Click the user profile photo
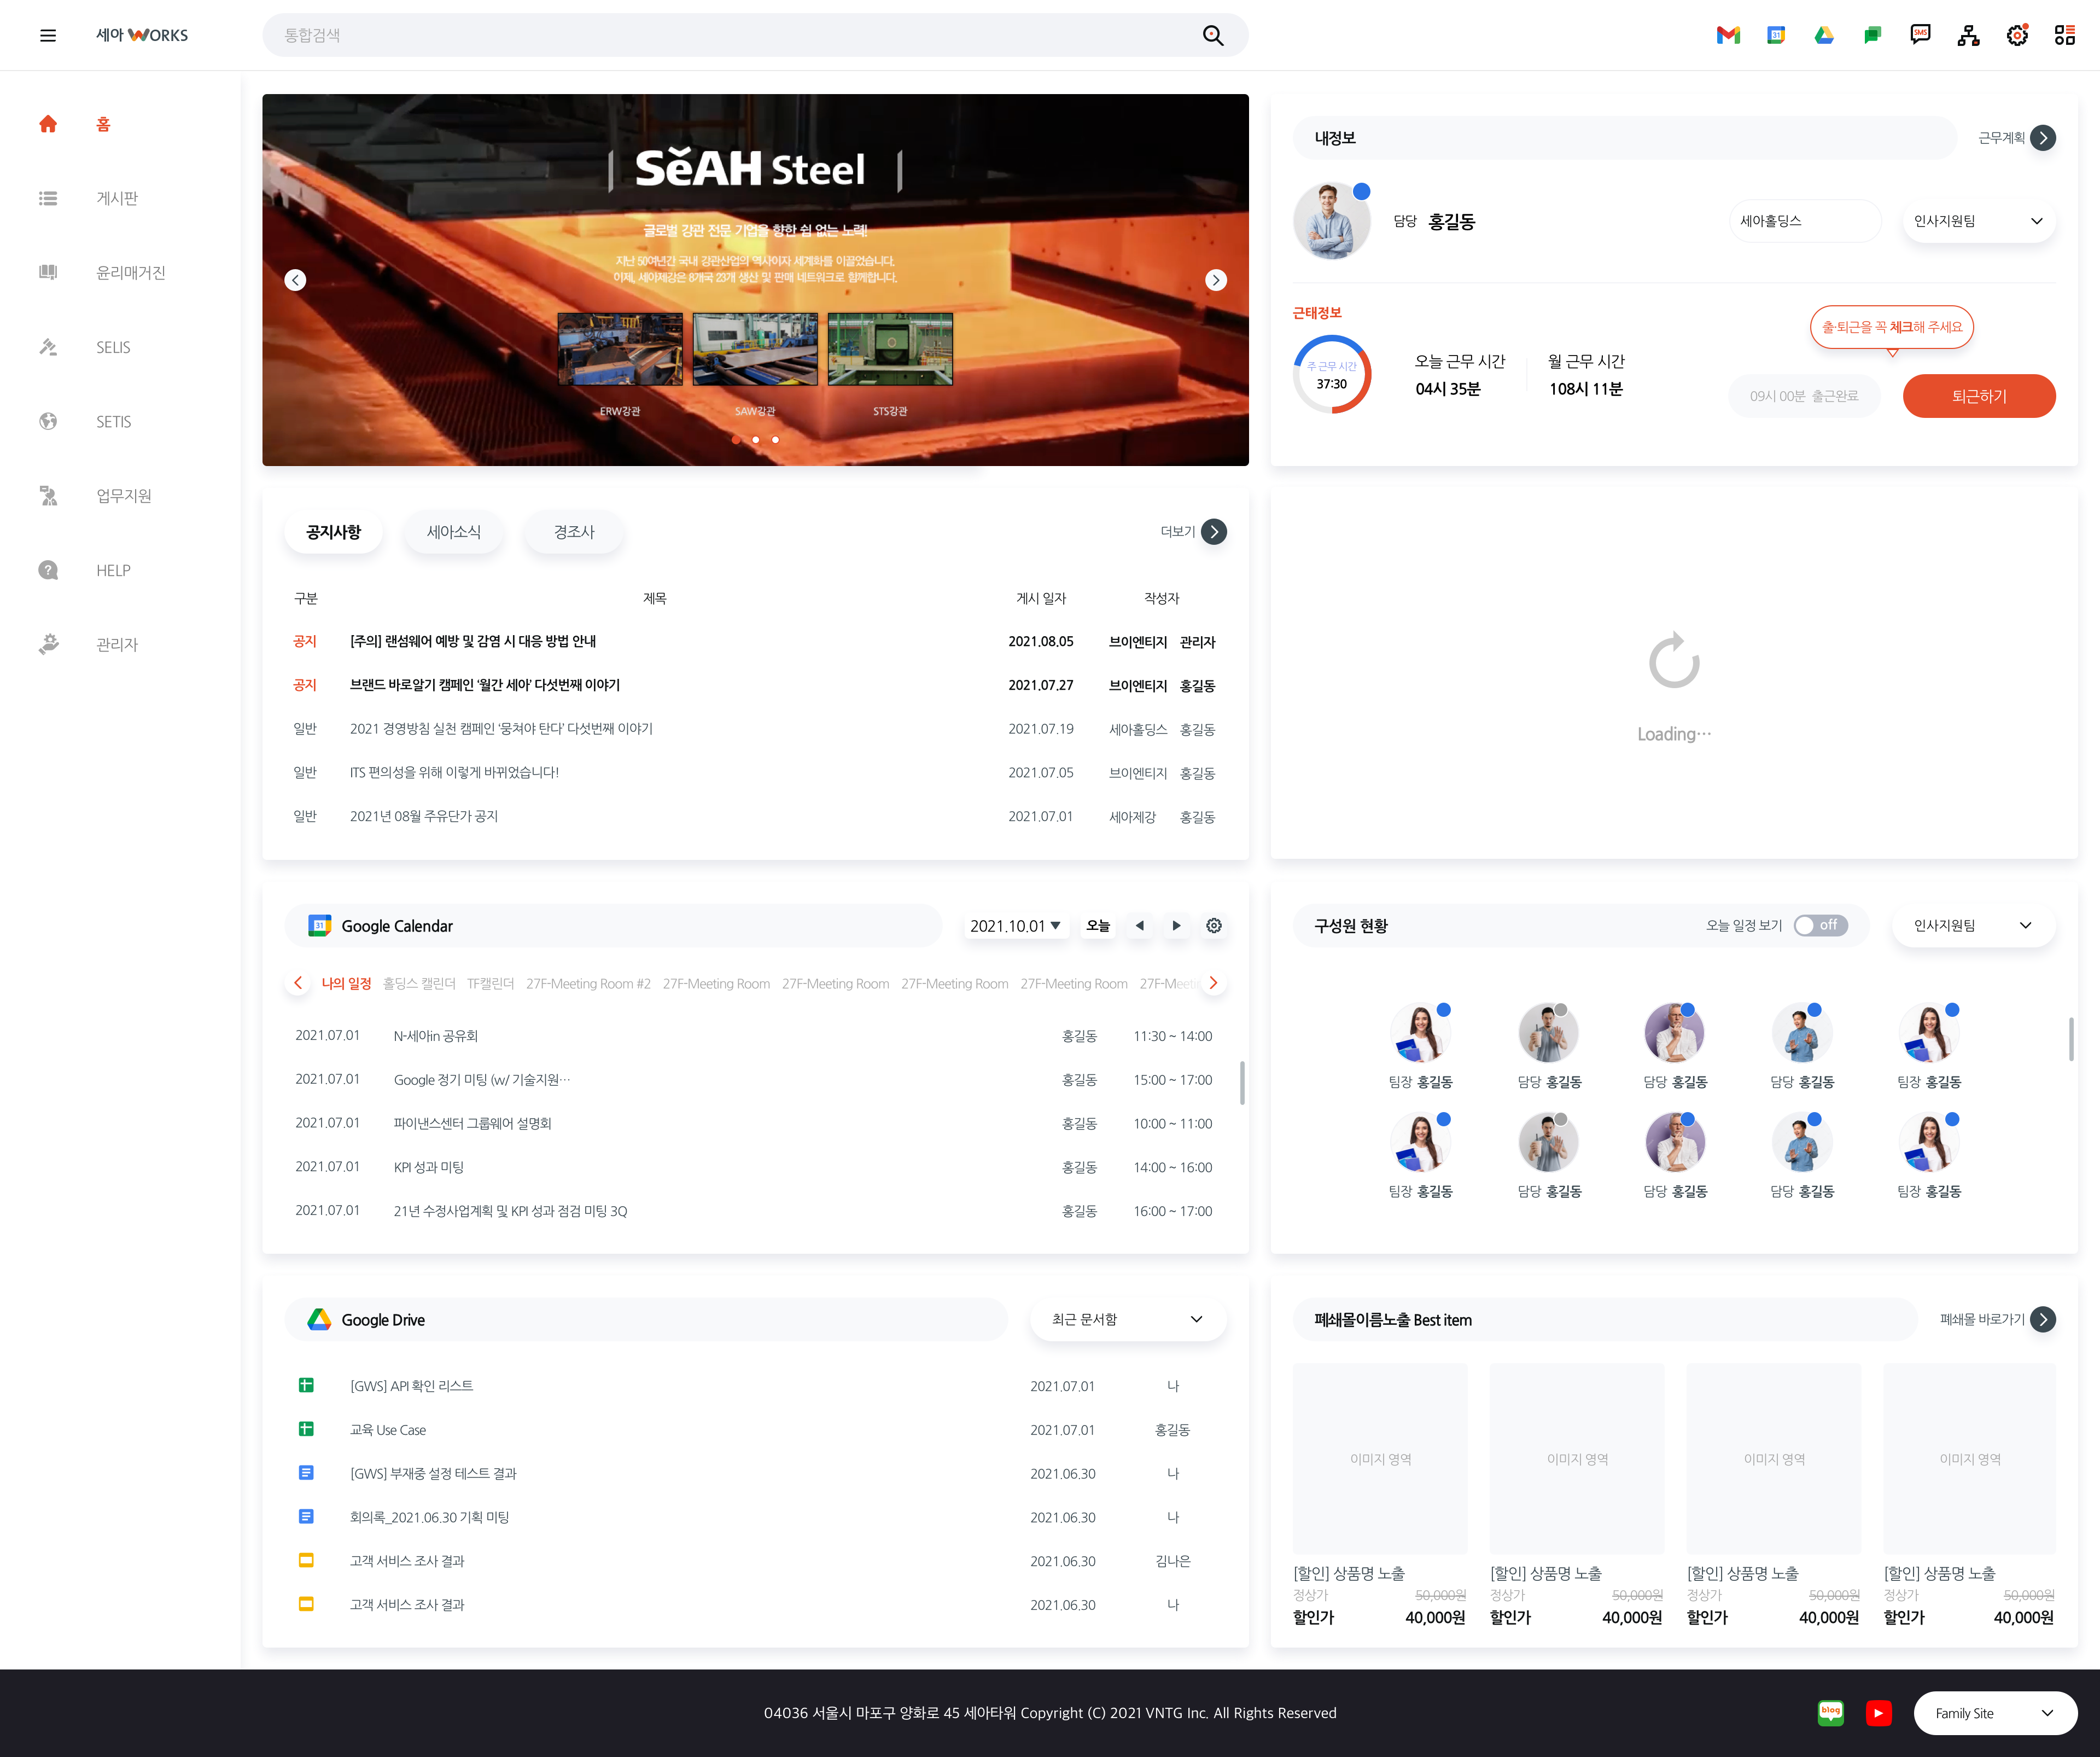Image resolution: width=2100 pixels, height=1757 pixels. 1331,221
